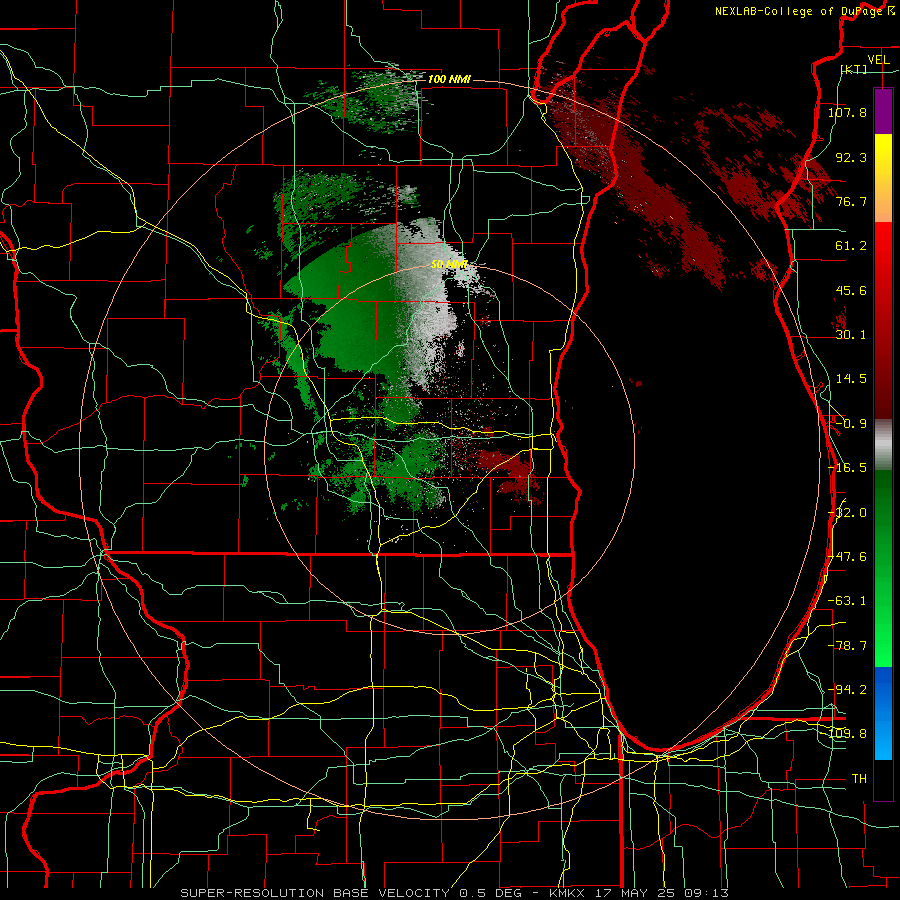Click the -109.8 value on the velocity scale

(848, 734)
